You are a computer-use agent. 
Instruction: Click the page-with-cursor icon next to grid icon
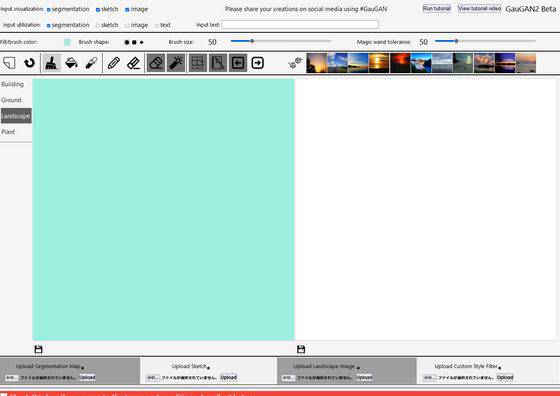(x=218, y=63)
